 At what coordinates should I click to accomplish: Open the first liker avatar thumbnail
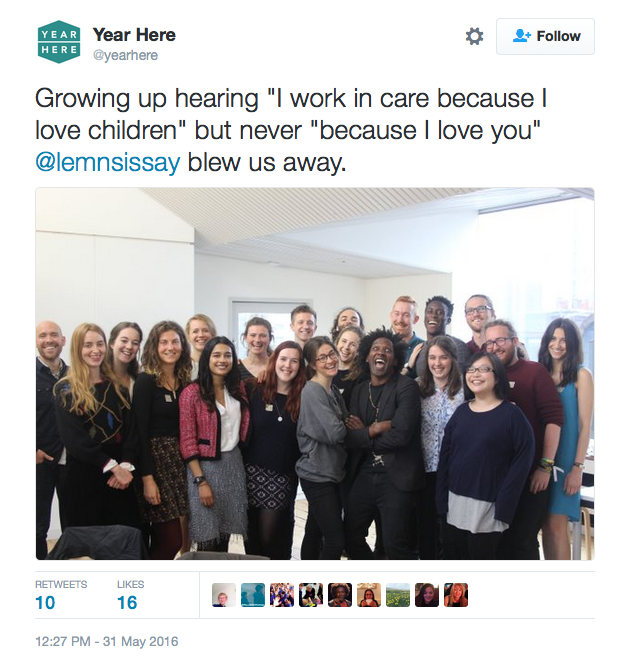224,595
